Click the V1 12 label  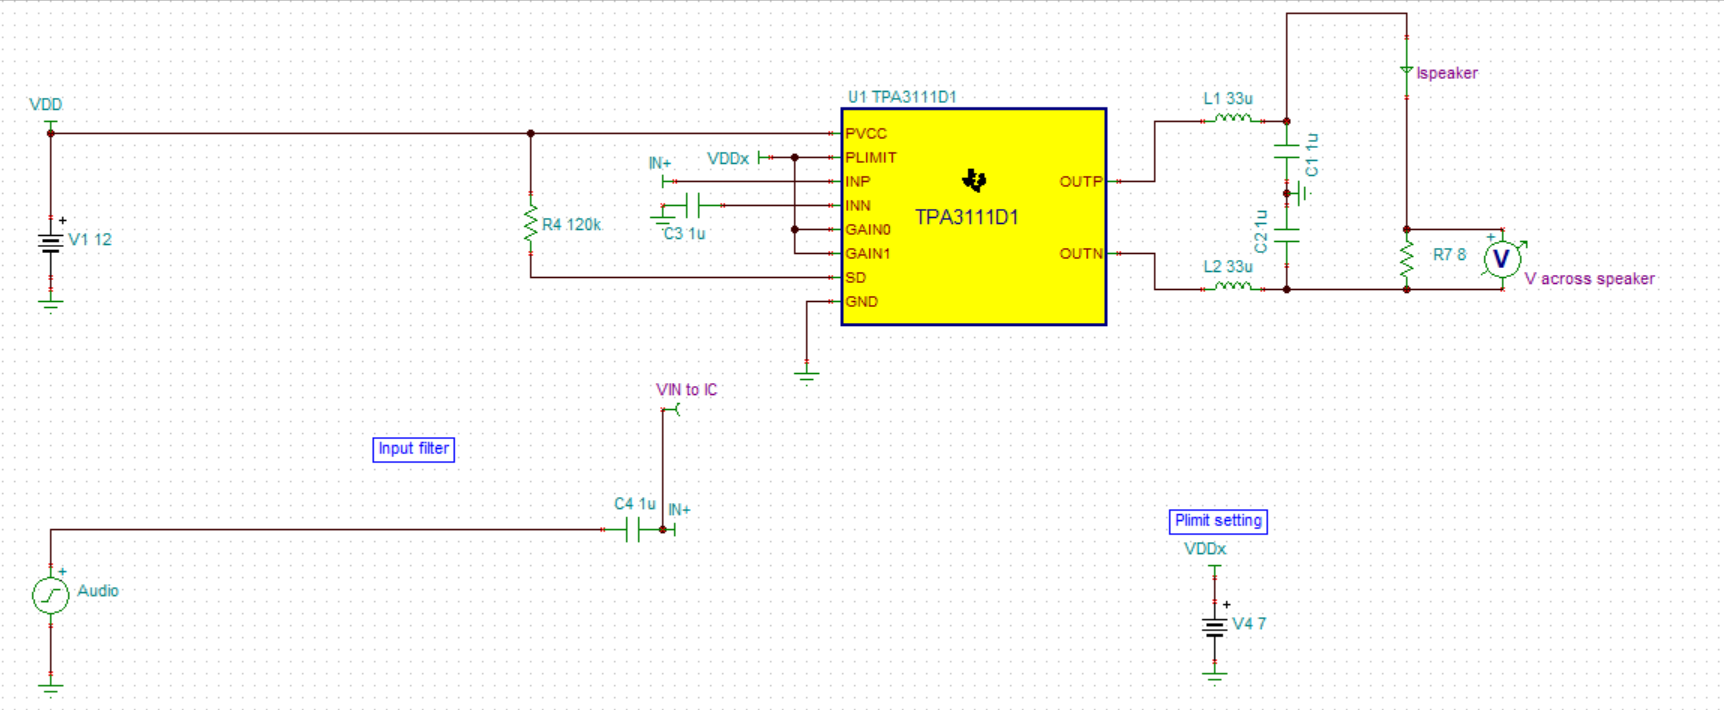(90, 240)
